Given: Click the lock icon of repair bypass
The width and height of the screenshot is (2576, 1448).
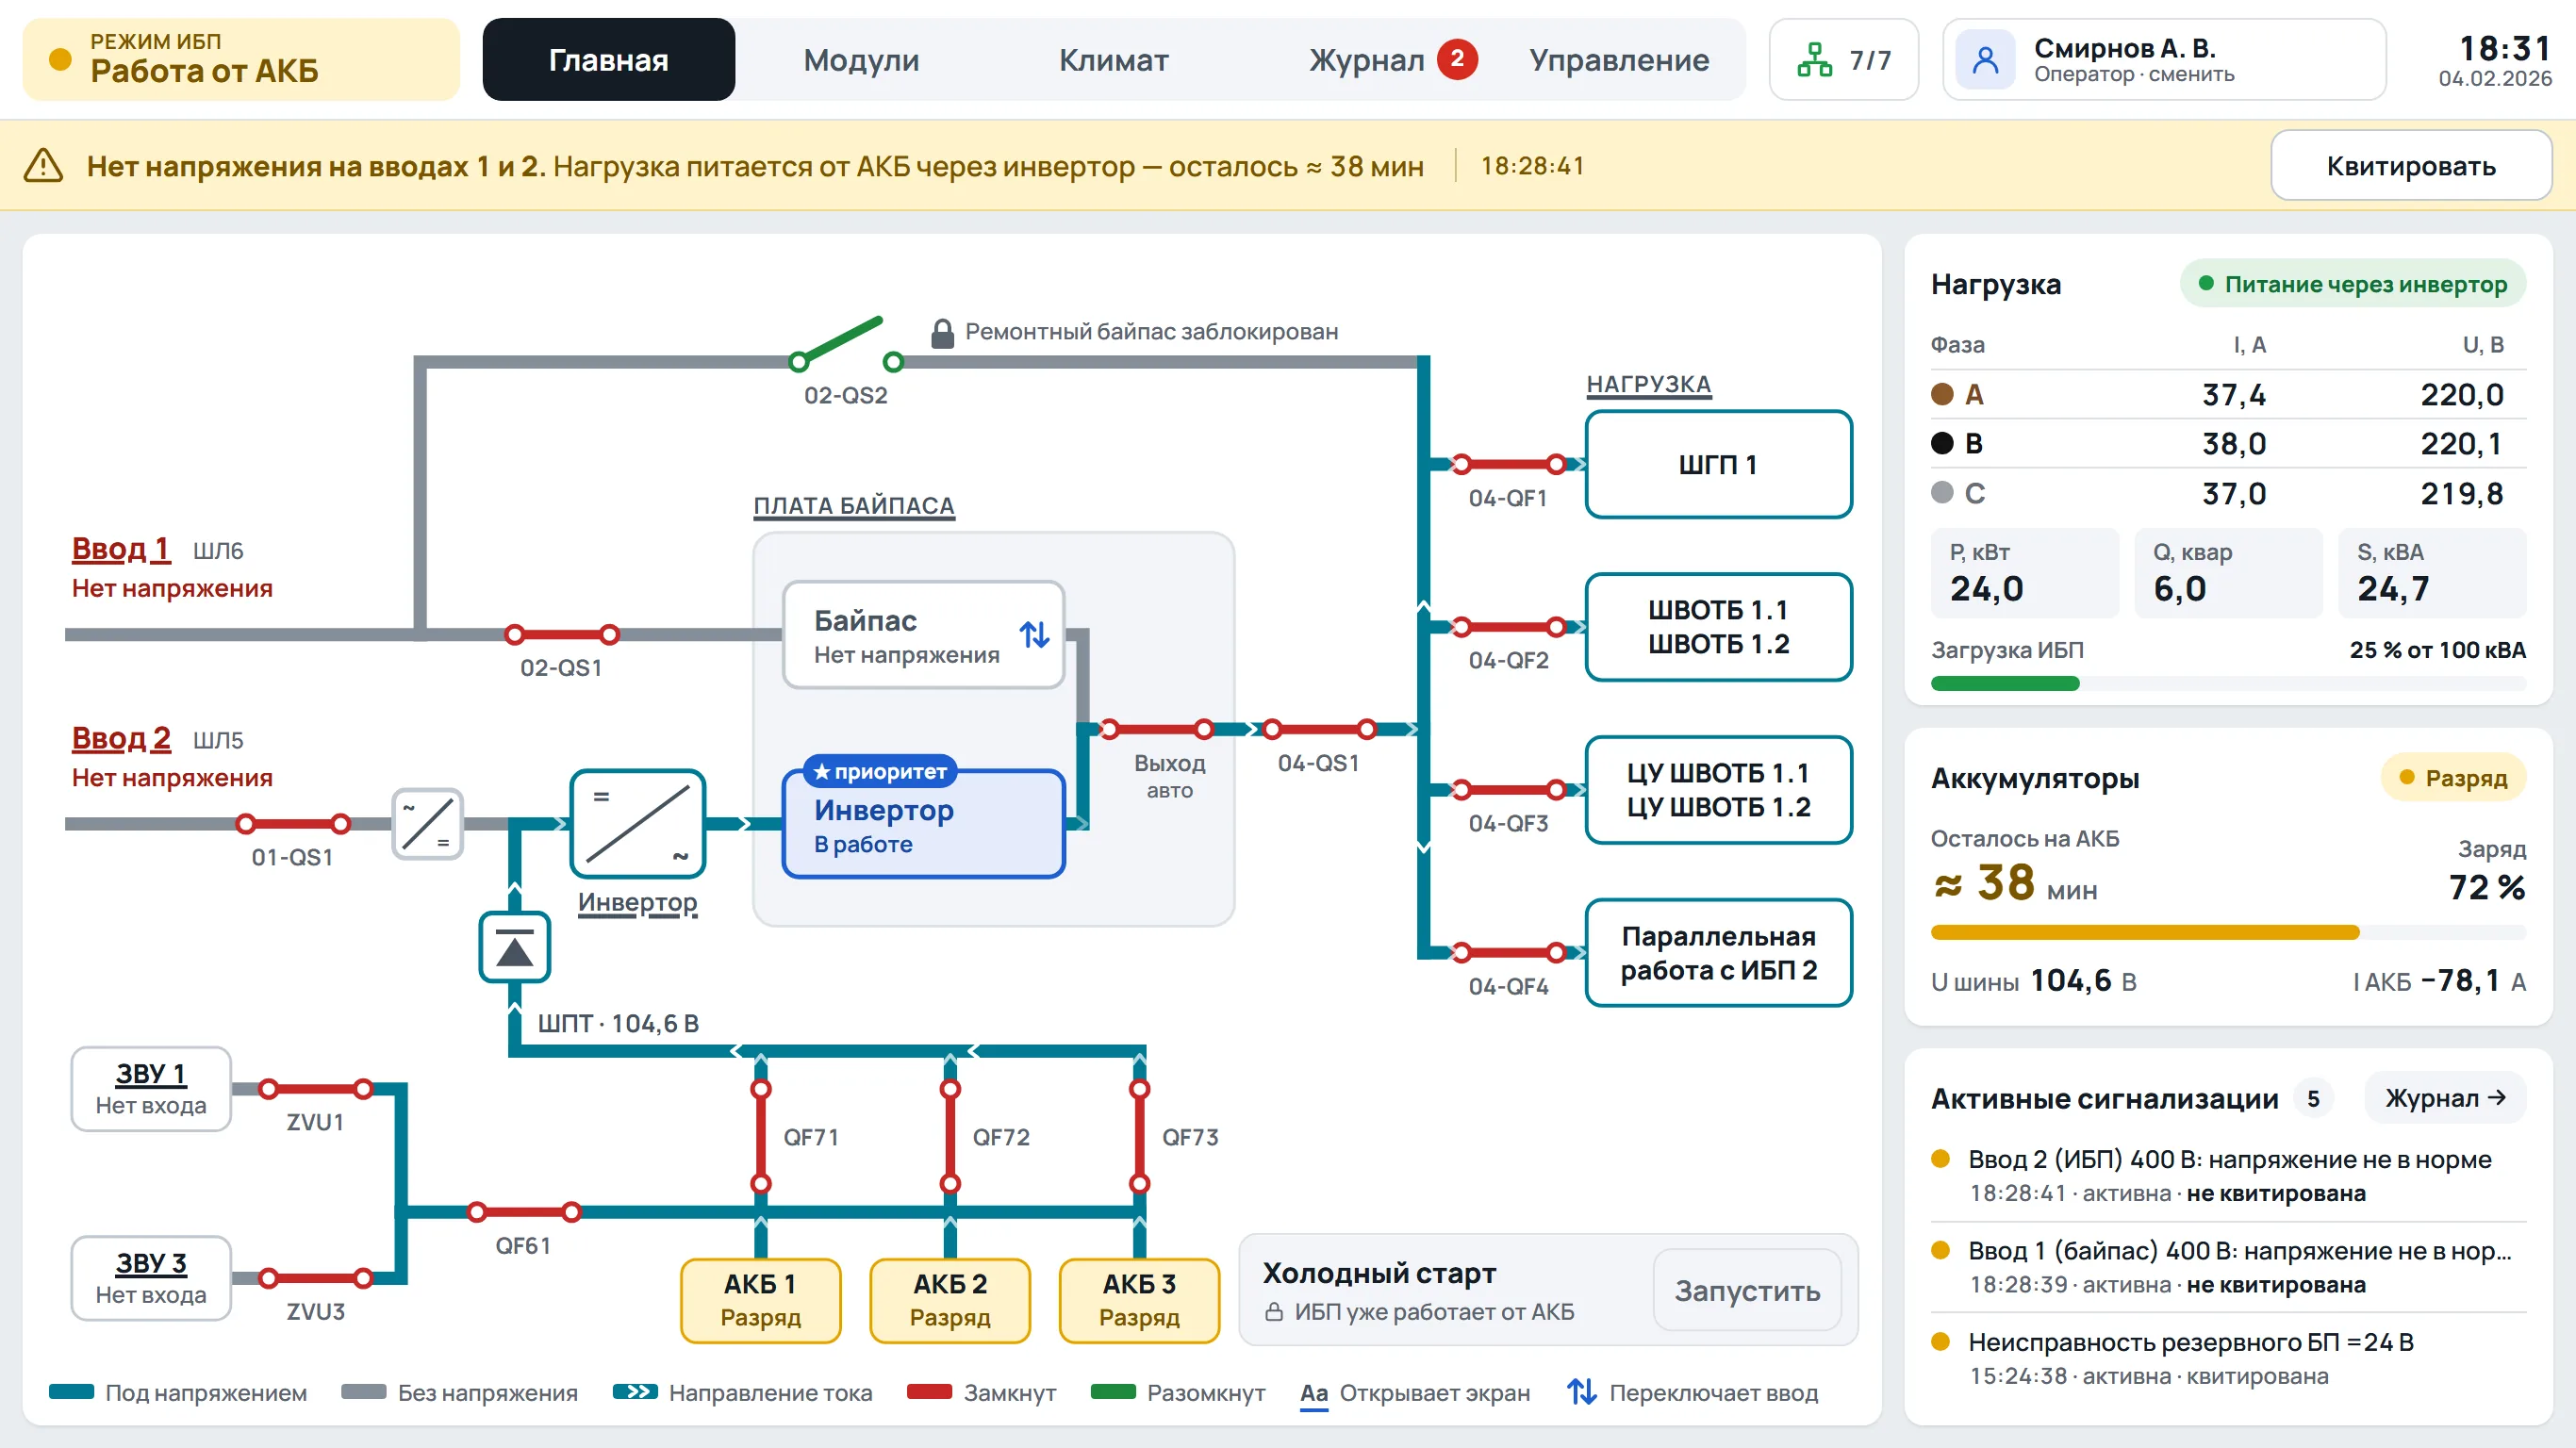Looking at the screenshot, I should click(x=941, y=332).
